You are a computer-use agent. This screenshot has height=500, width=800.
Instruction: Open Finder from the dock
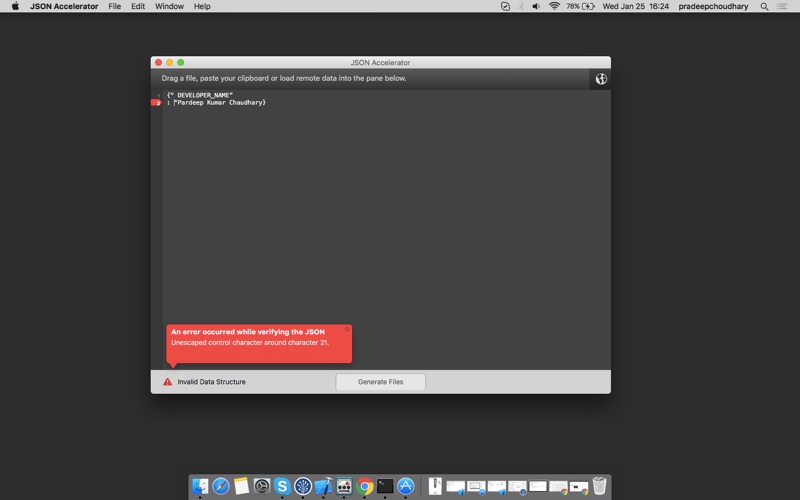point(200,486)
